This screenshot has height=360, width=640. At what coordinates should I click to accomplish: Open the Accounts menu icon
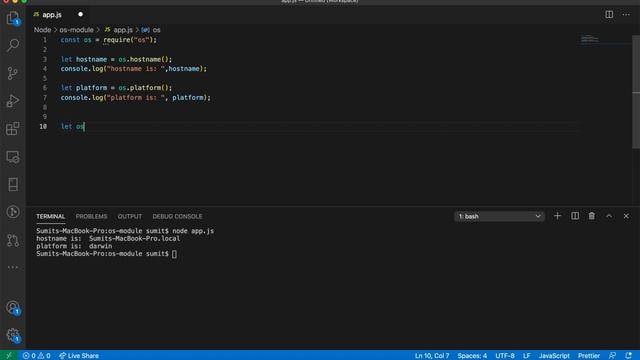(x=13, y=307)
